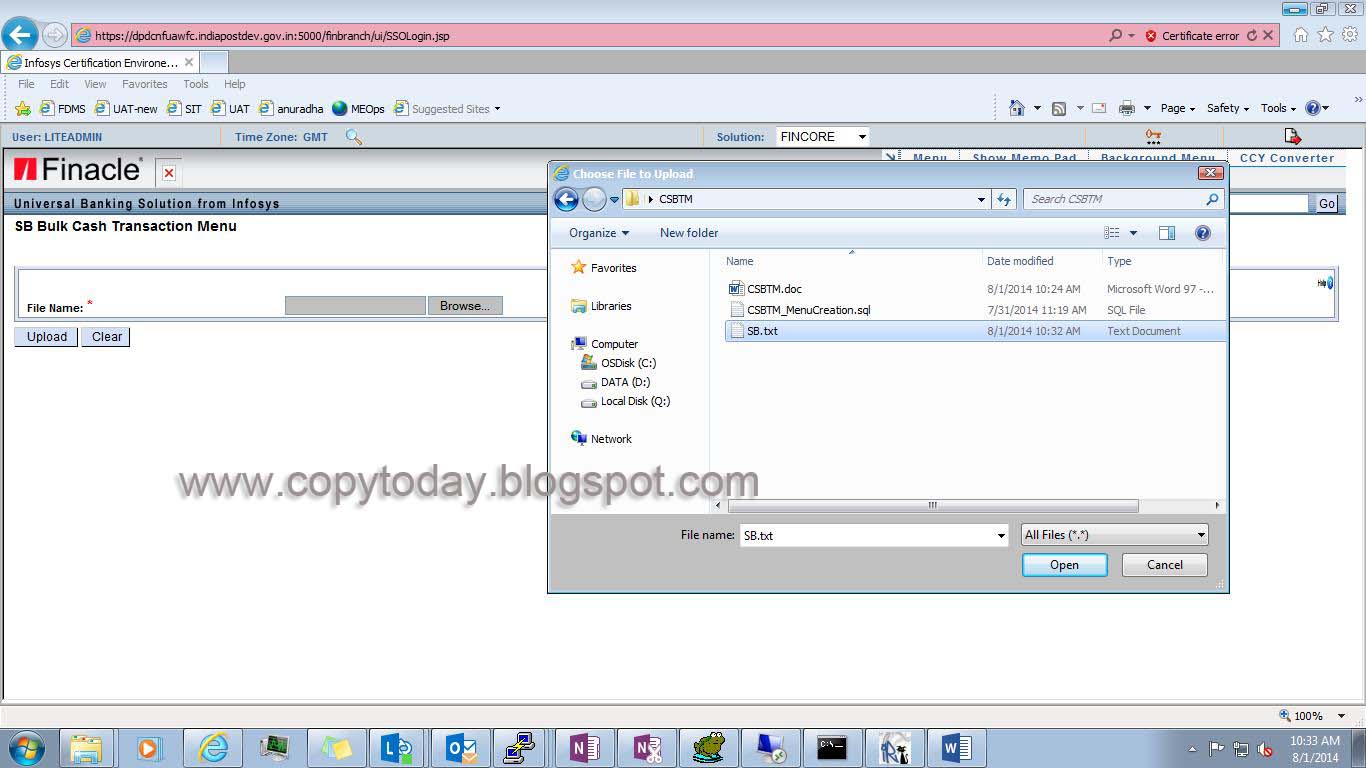Click Network in navigation pane
1366x768 pixels.
coord(611,439)
